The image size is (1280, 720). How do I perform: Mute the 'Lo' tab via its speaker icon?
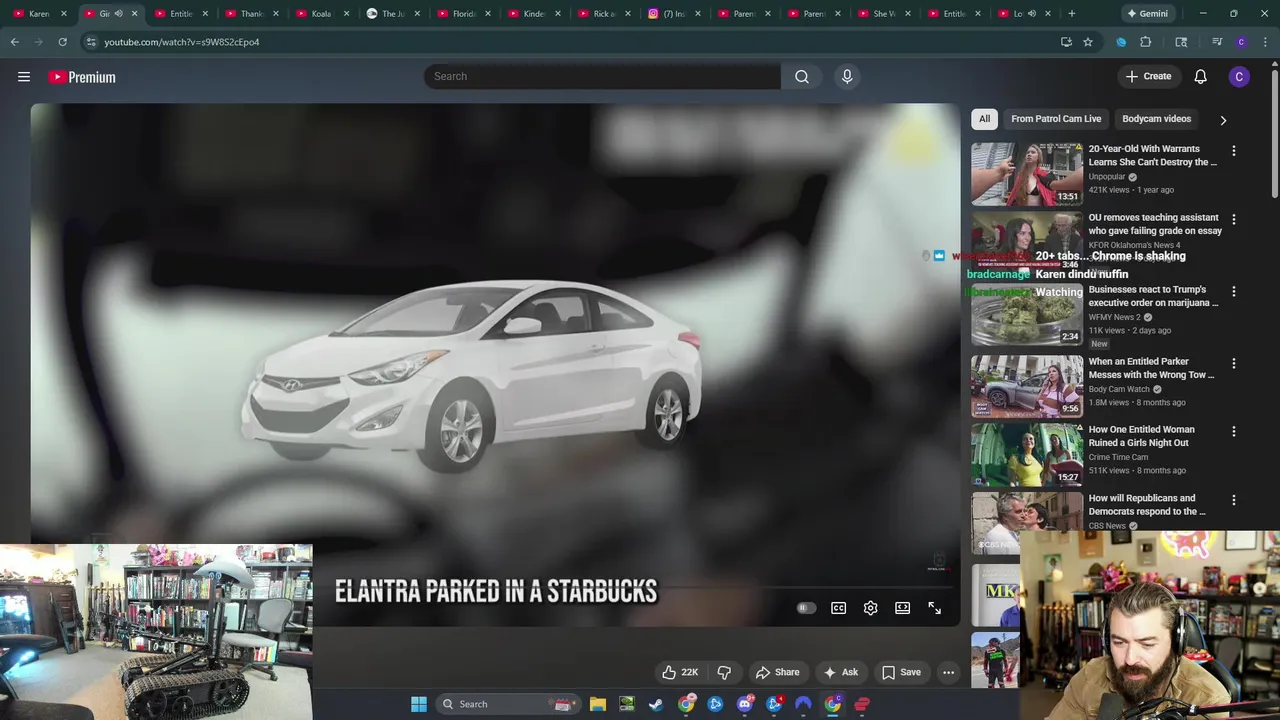pyautogui.click(x=1031, y=14)
